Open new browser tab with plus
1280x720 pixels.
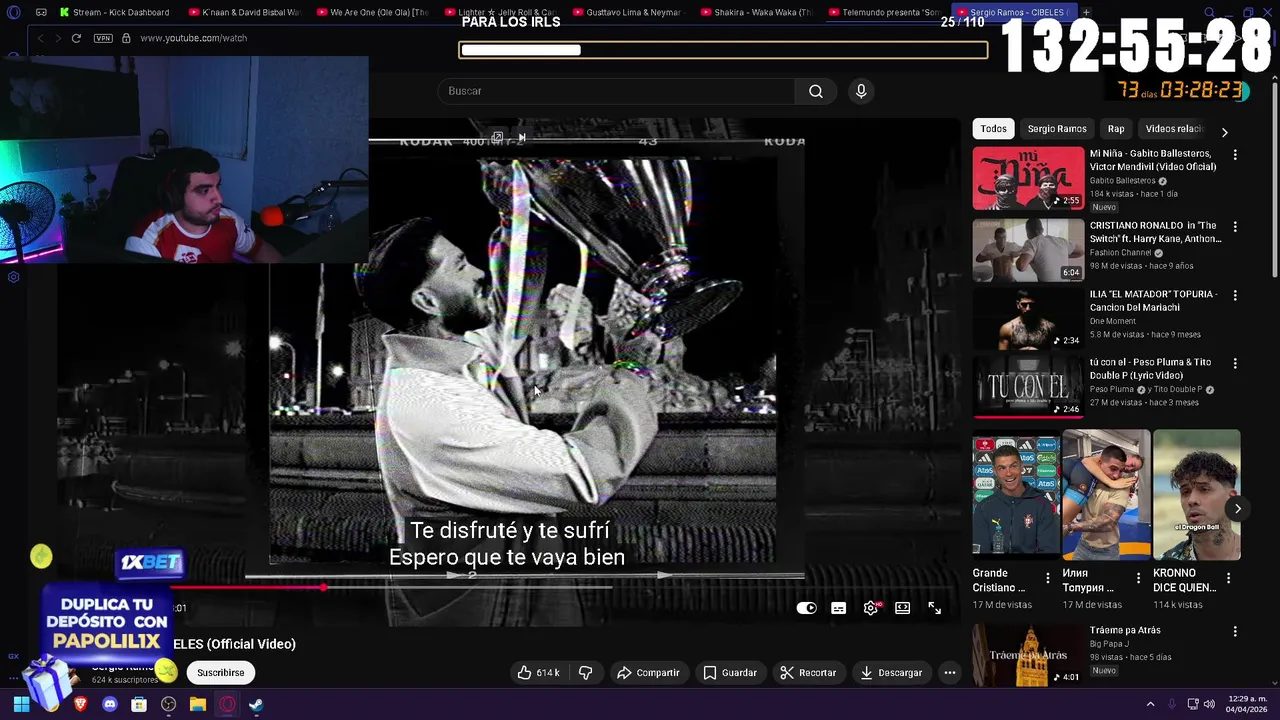[x=1086, y=12]
